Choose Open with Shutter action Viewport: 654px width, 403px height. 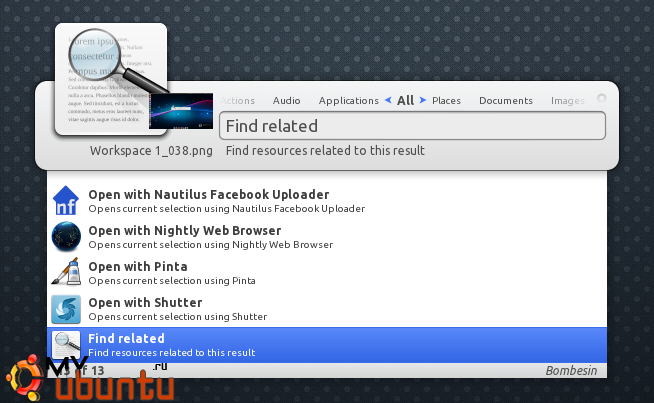tap(145, 303)
